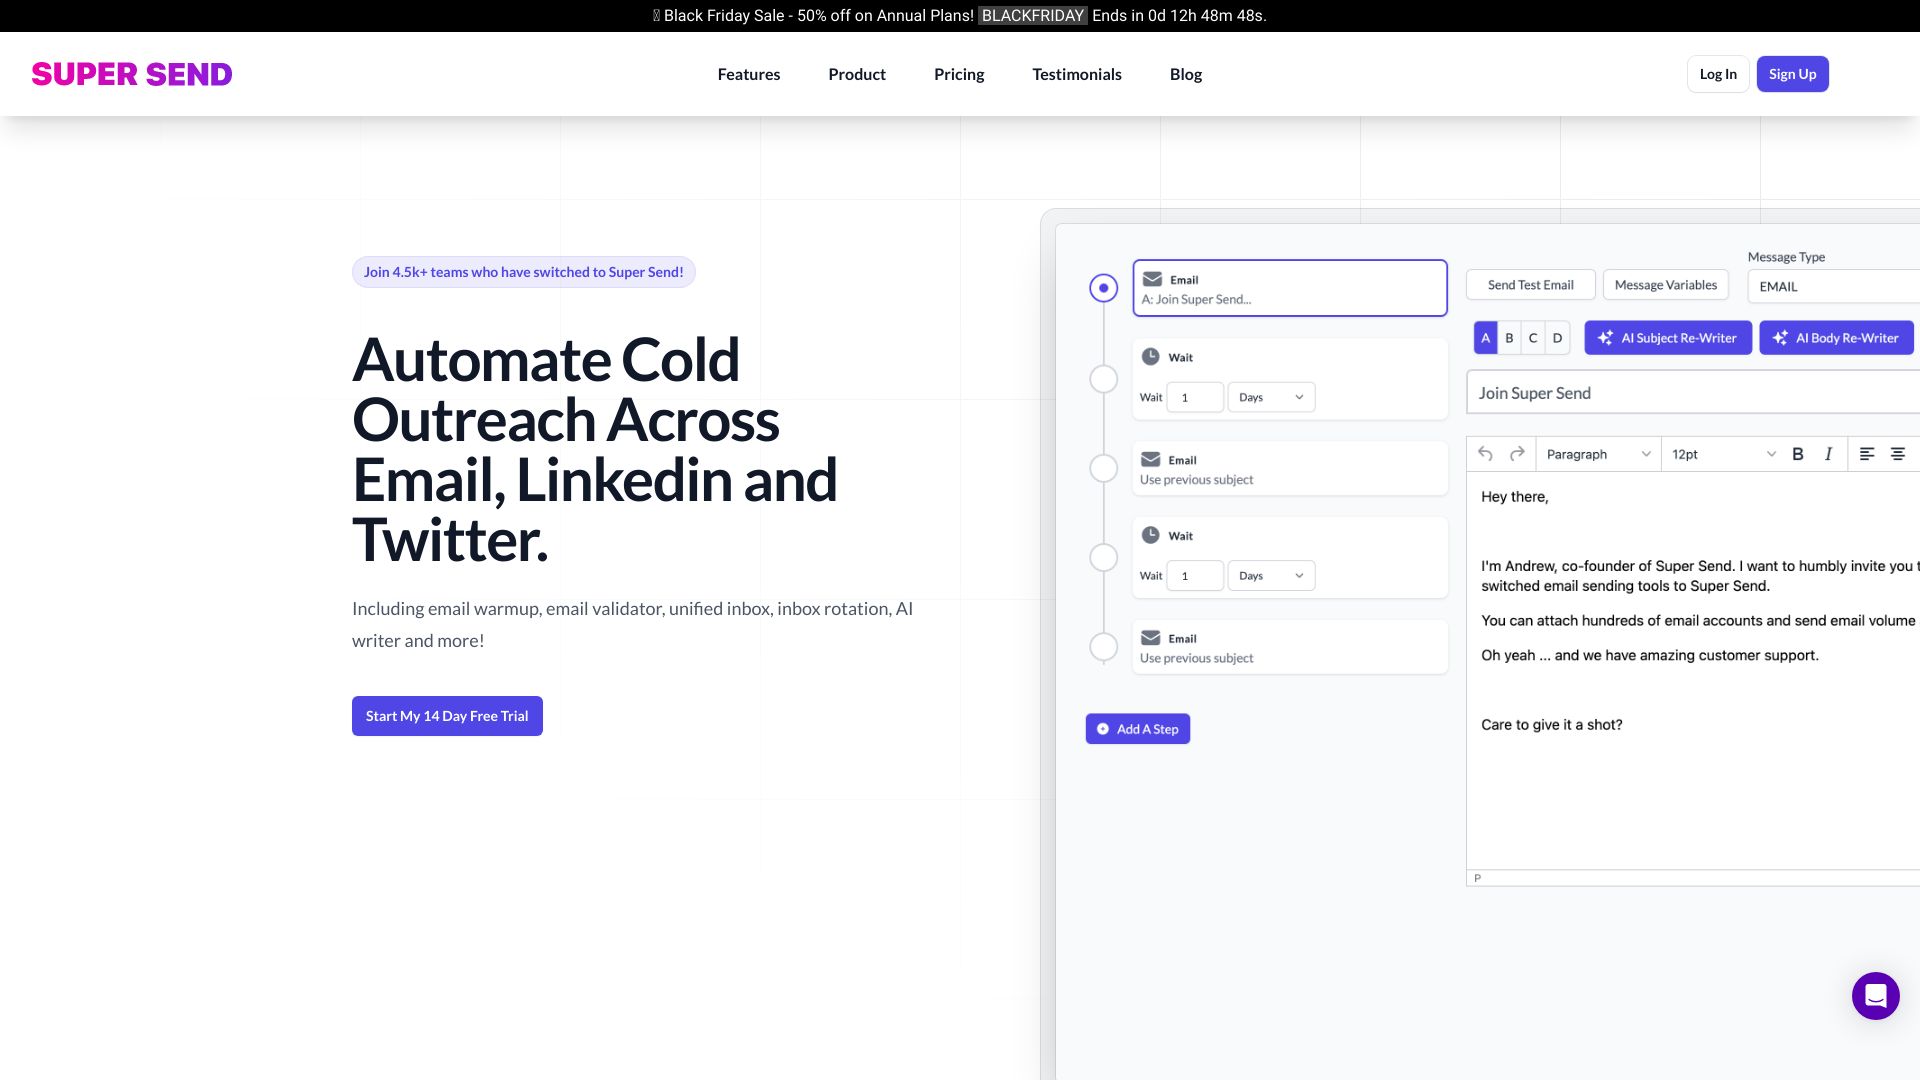Toggle the first email step circle
1920x1080 pixels.
click(1102, 287)
